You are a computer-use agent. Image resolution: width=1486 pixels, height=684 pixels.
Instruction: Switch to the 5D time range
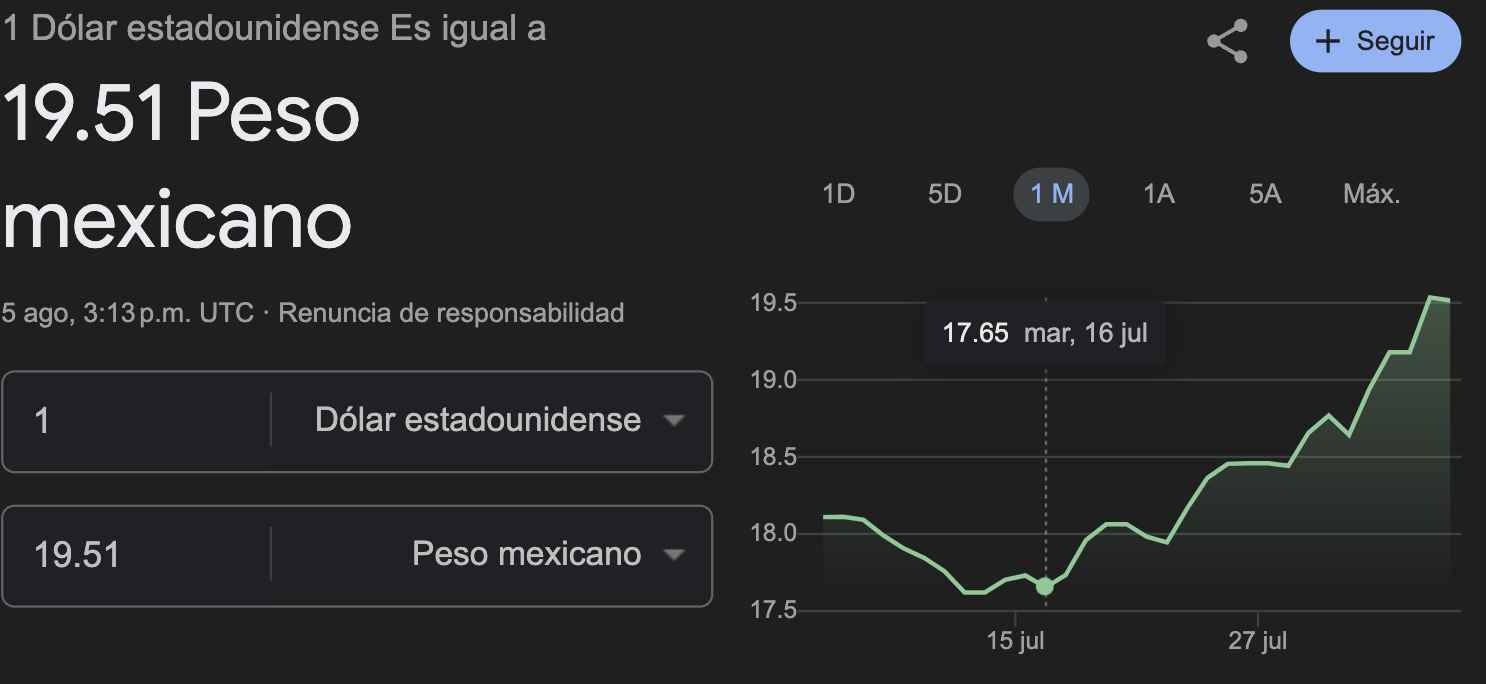[944, 194]
